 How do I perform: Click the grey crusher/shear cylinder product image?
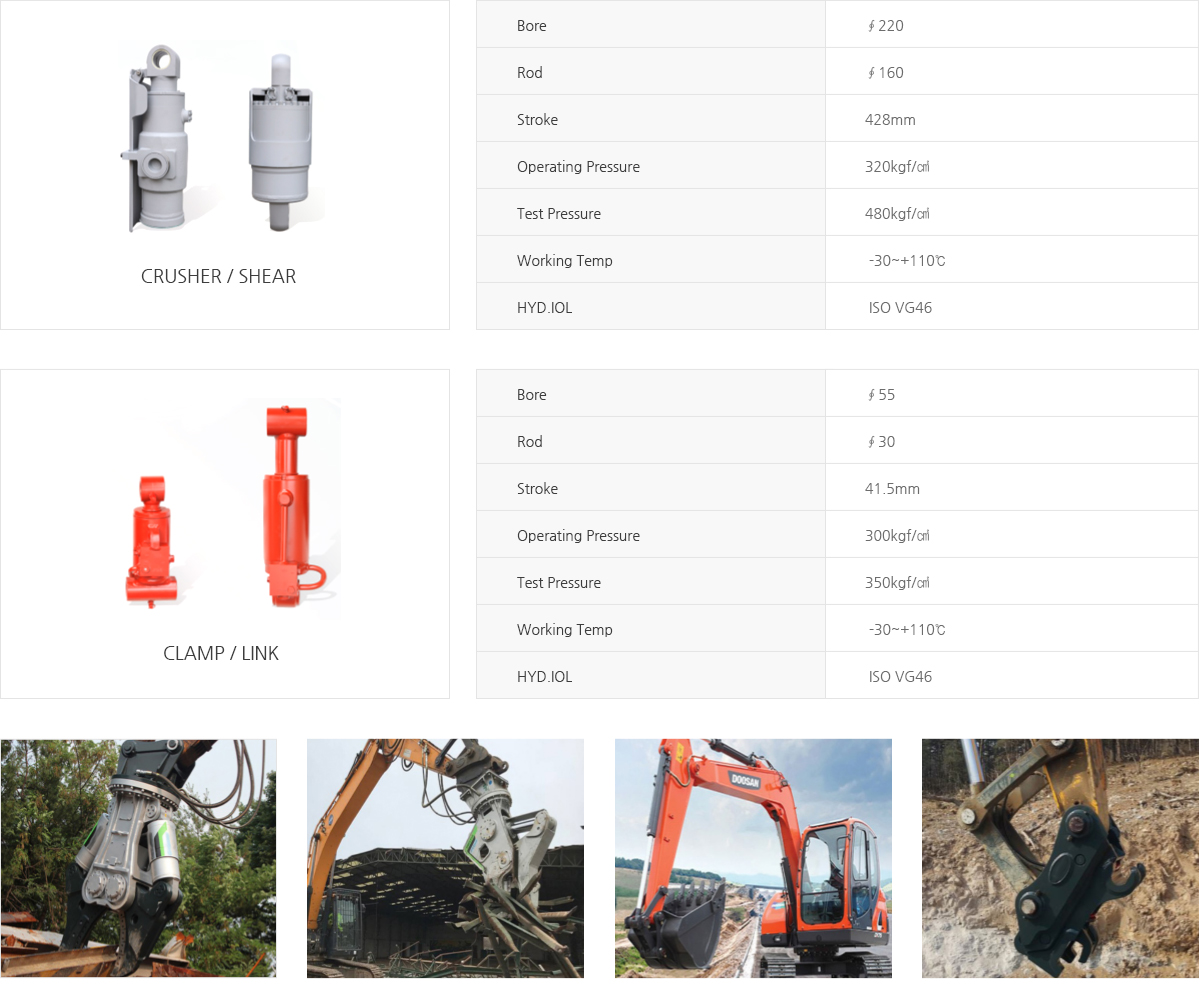point(222,138)
